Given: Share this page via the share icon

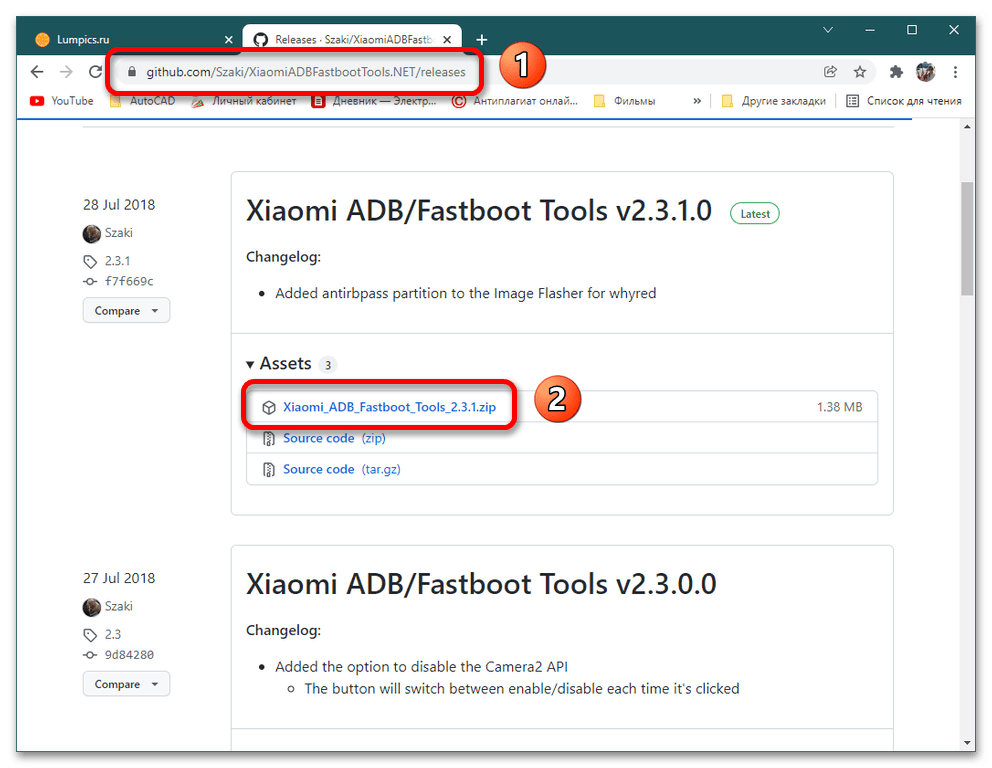Looking at the screenshot, I should 830,72.
